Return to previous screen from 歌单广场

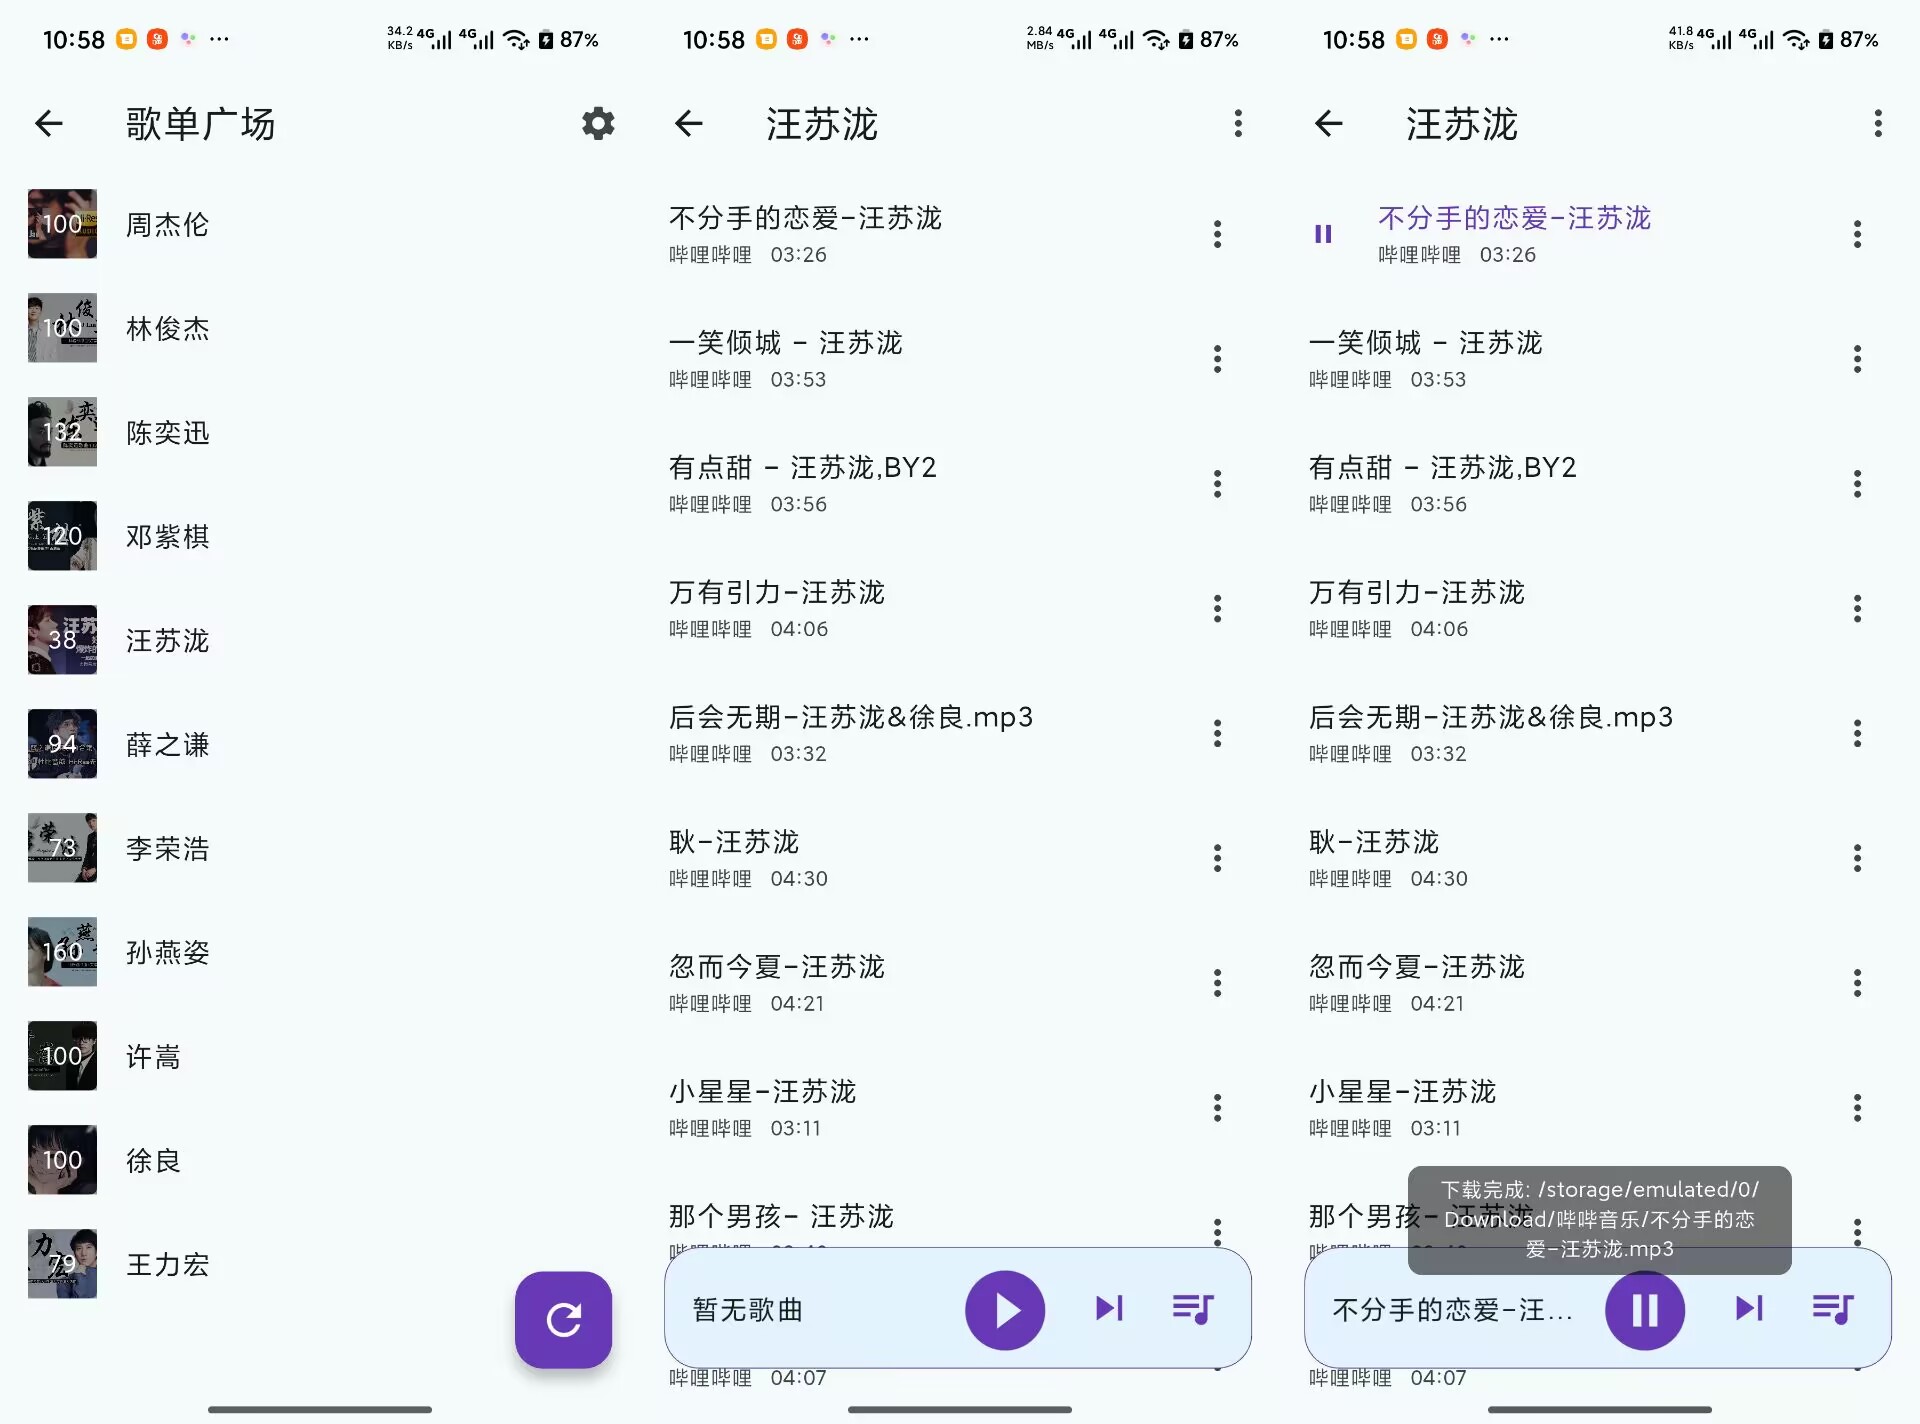[48, 124]
